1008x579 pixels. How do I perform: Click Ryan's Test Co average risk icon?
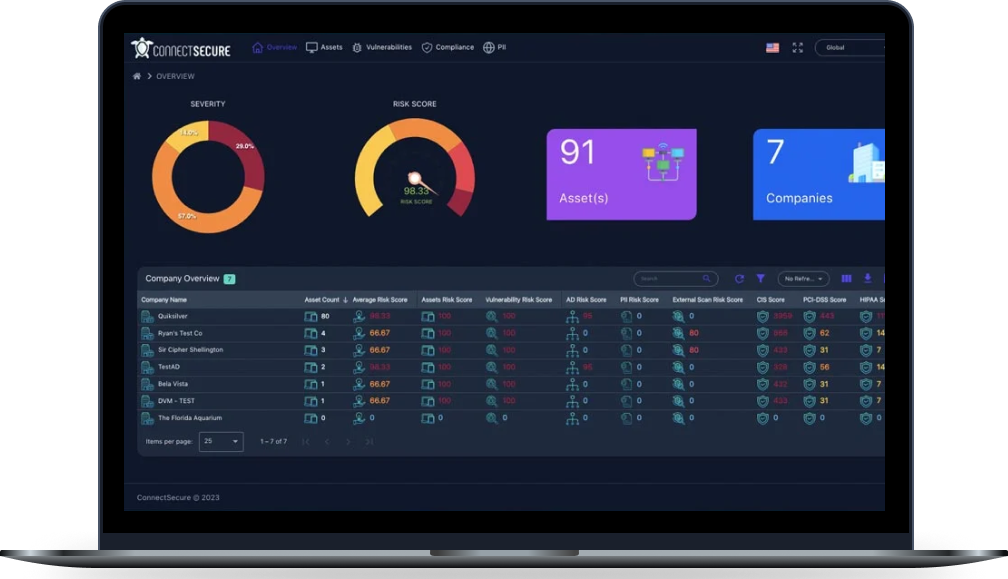359,333
